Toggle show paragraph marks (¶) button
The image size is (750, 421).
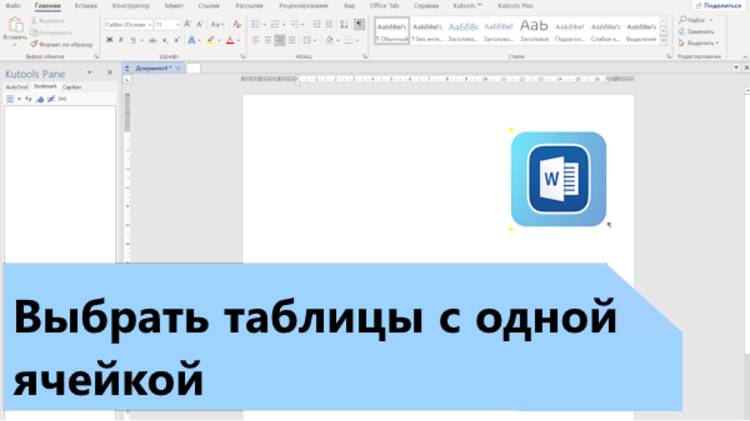tap(360, 24)
